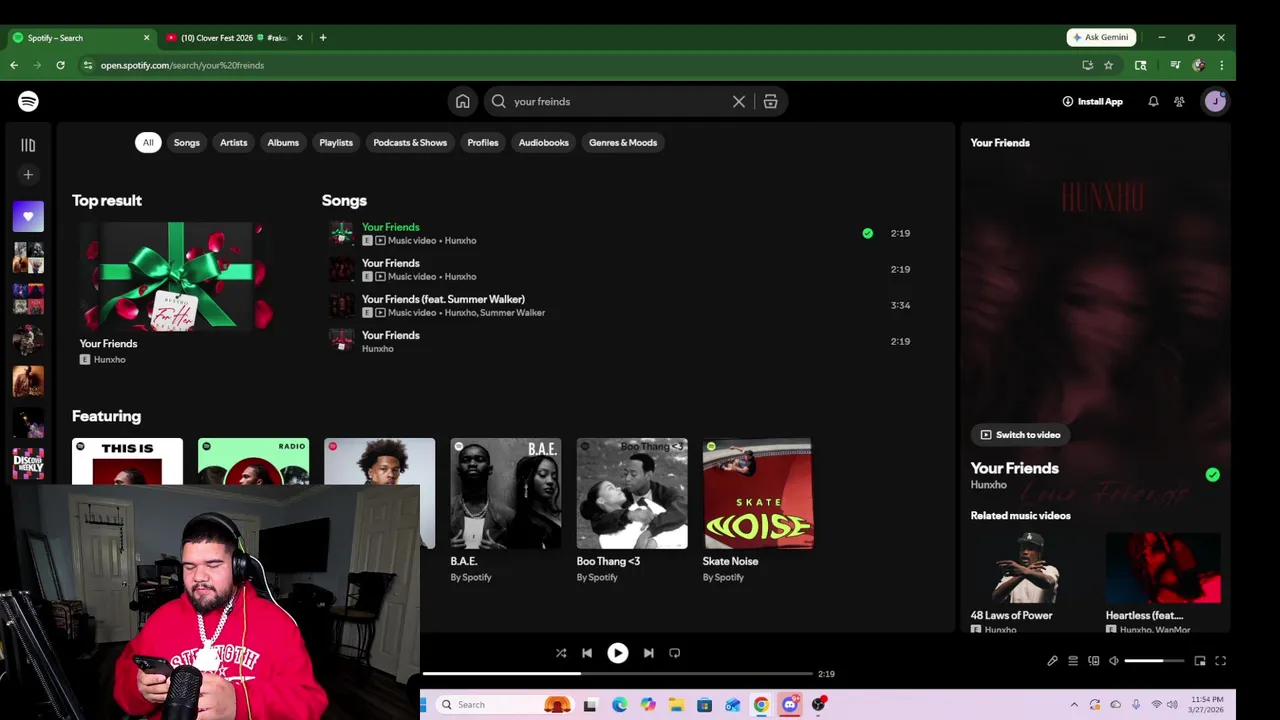Viewport: 1280px width, 720px height.
Task: Click the plus Create playlist icon
Action: pos(28,175)
